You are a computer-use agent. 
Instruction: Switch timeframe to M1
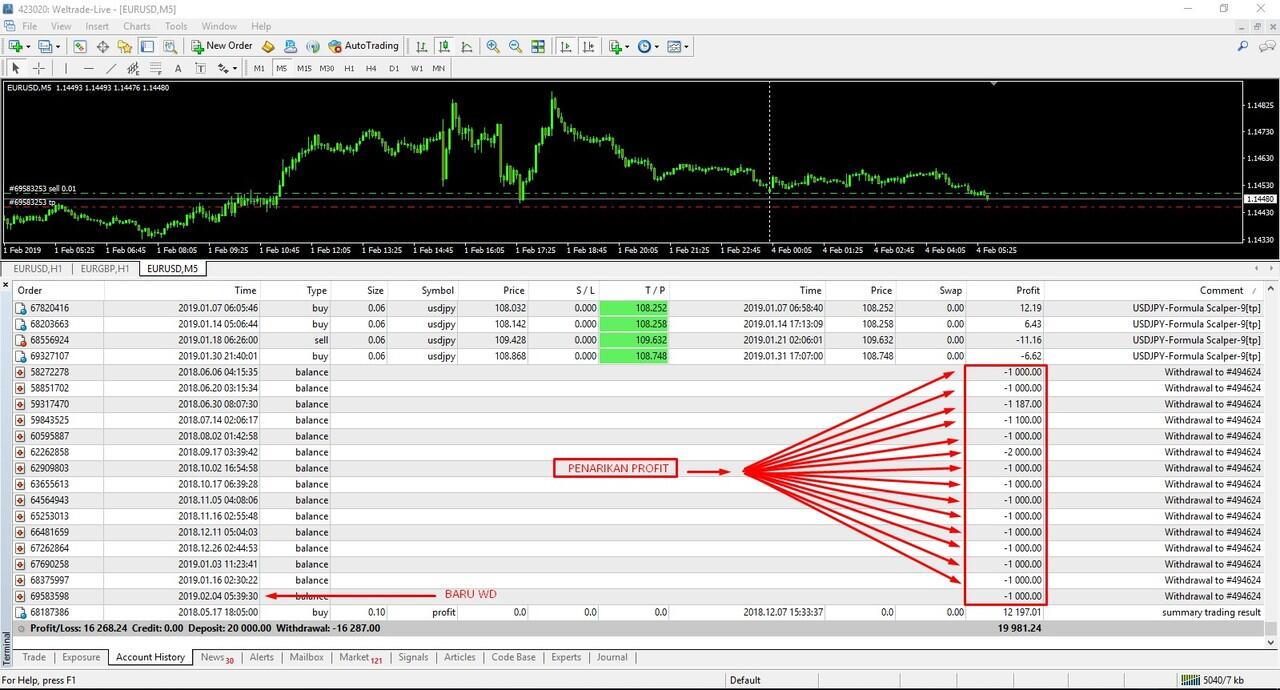tap(259, 68)
